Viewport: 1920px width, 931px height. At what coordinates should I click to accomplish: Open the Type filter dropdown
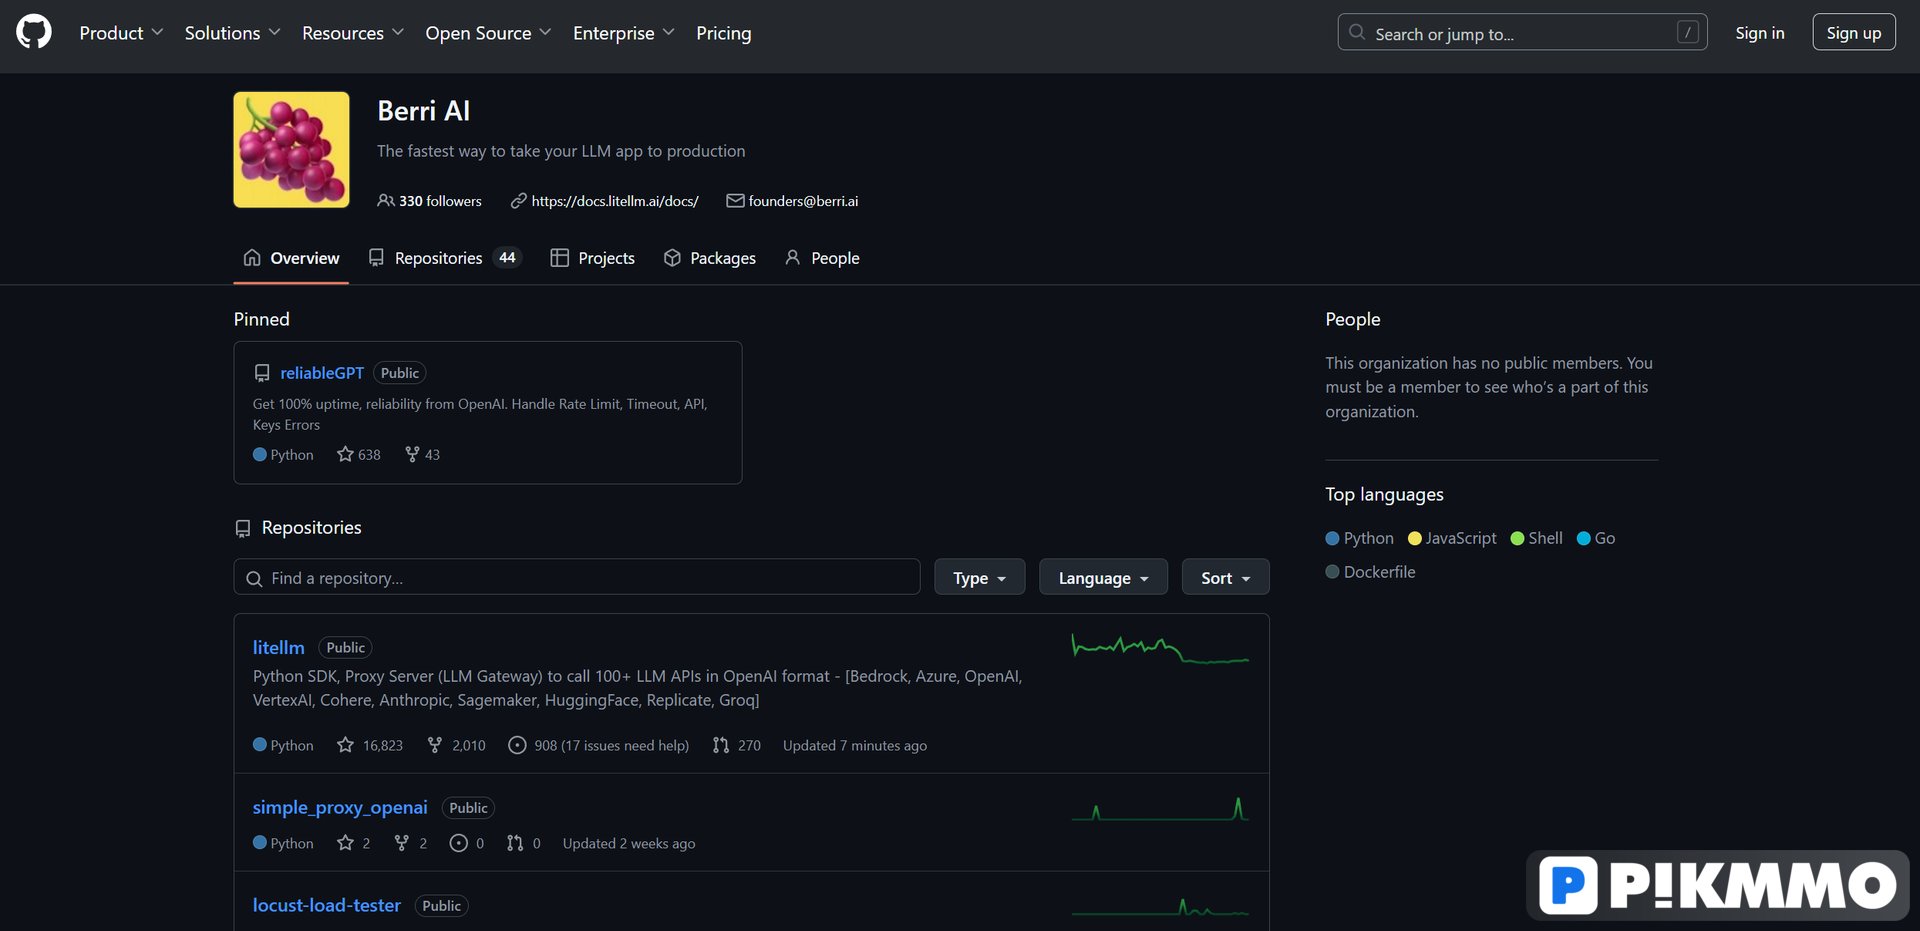979,577
